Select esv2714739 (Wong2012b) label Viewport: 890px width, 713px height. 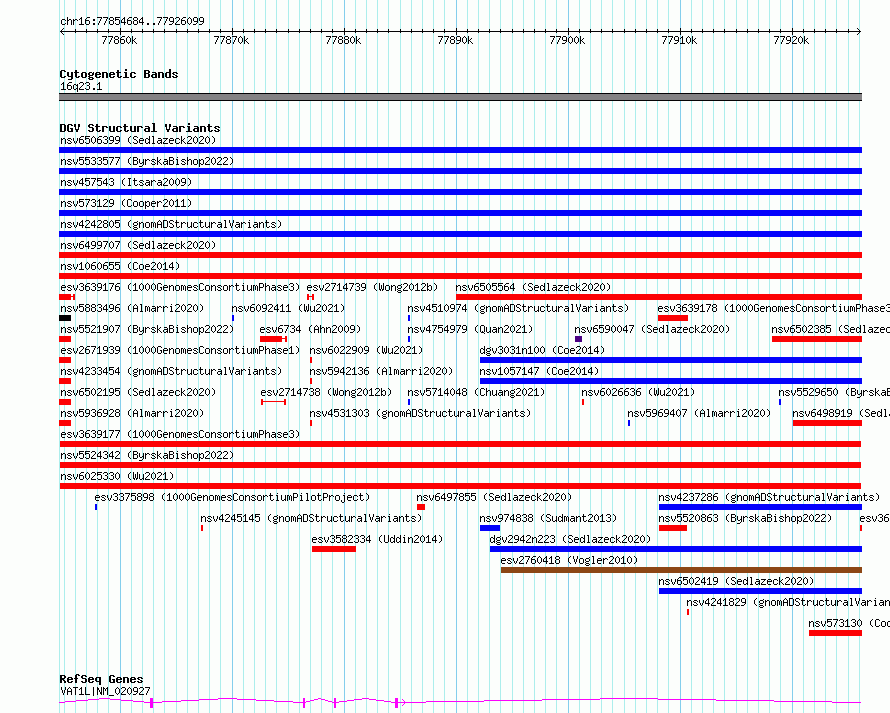372,287
